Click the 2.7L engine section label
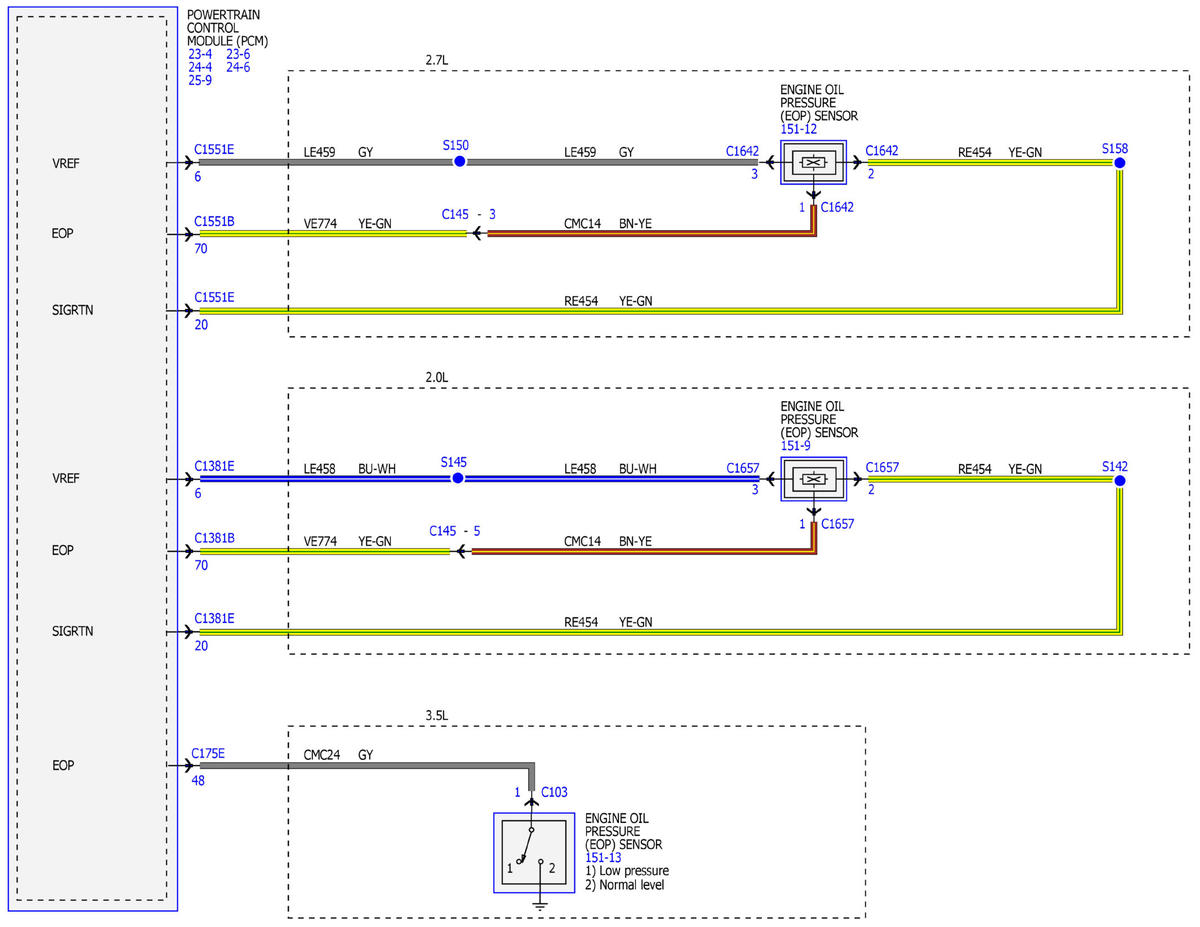 click(x=438, y=60)
